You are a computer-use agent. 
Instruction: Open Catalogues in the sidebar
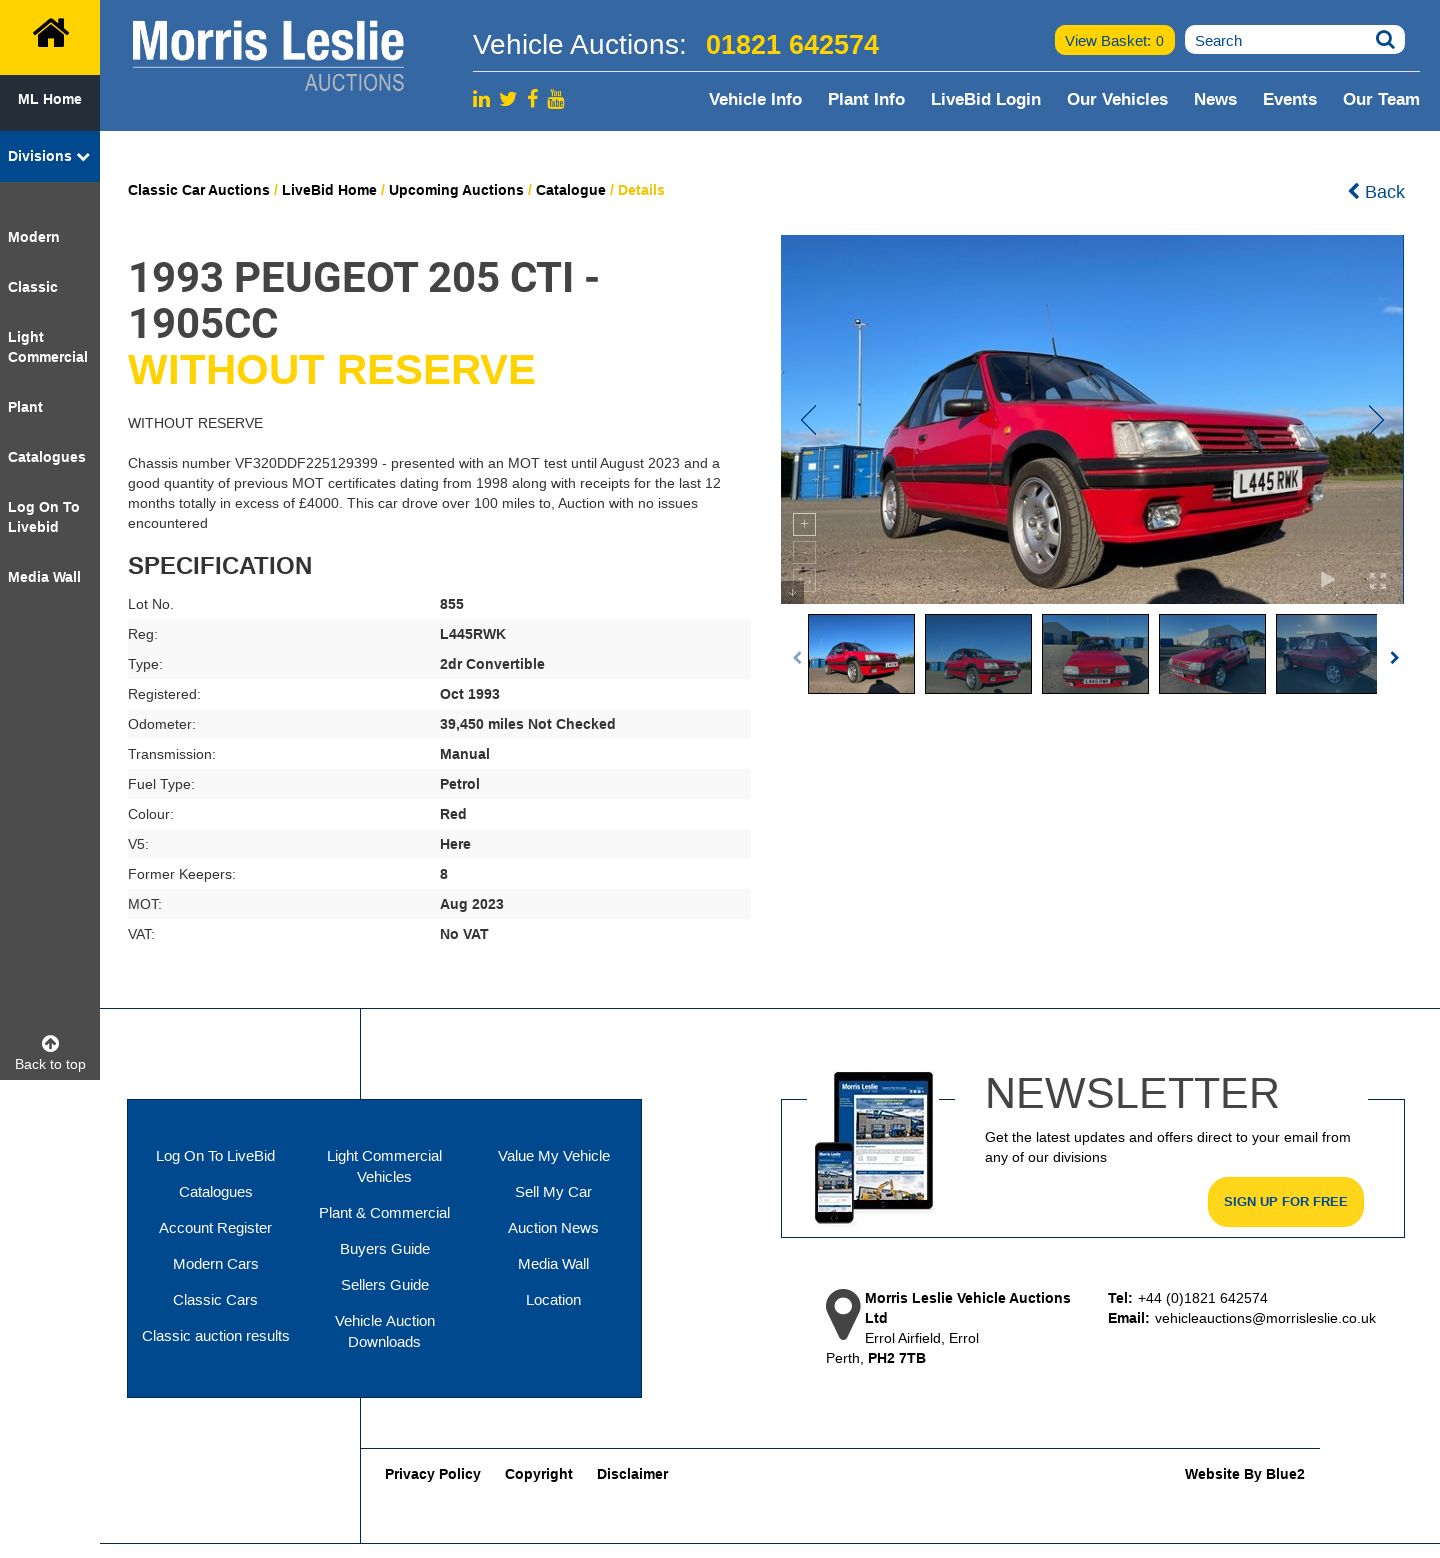(x=47, y=457)
